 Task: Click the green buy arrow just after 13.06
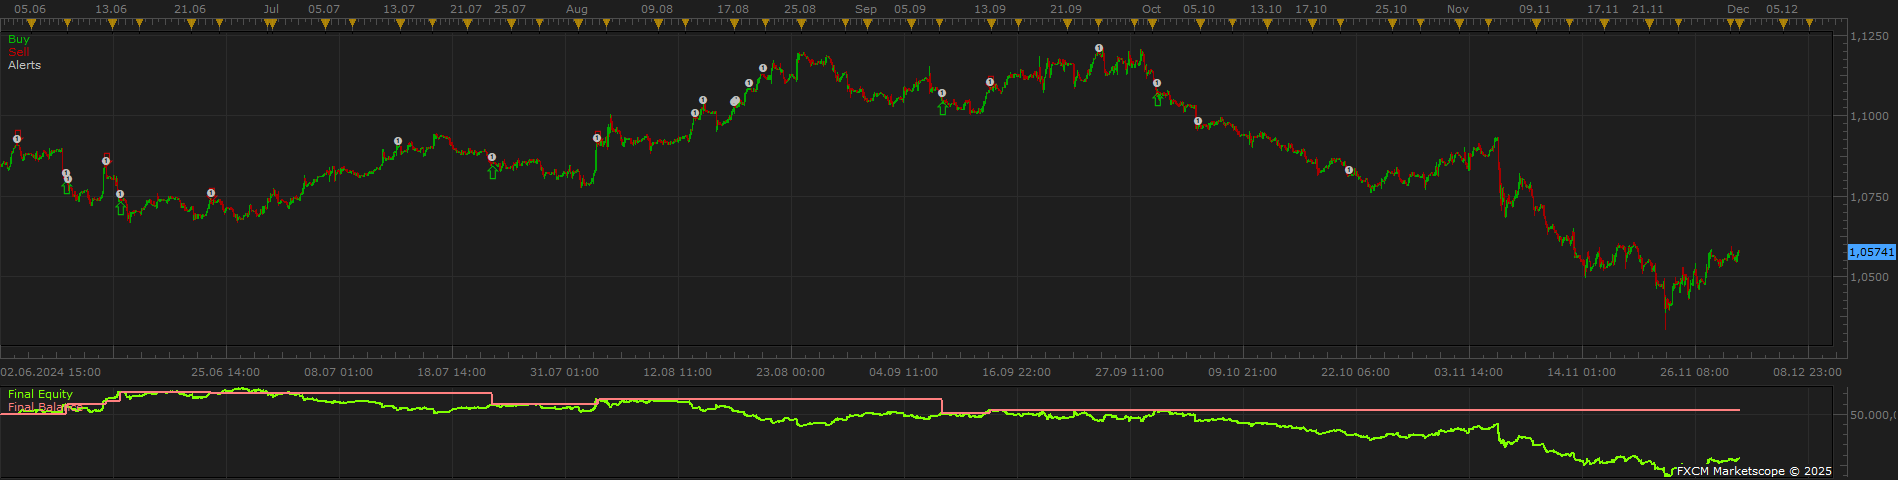click(x=121, y=207)
